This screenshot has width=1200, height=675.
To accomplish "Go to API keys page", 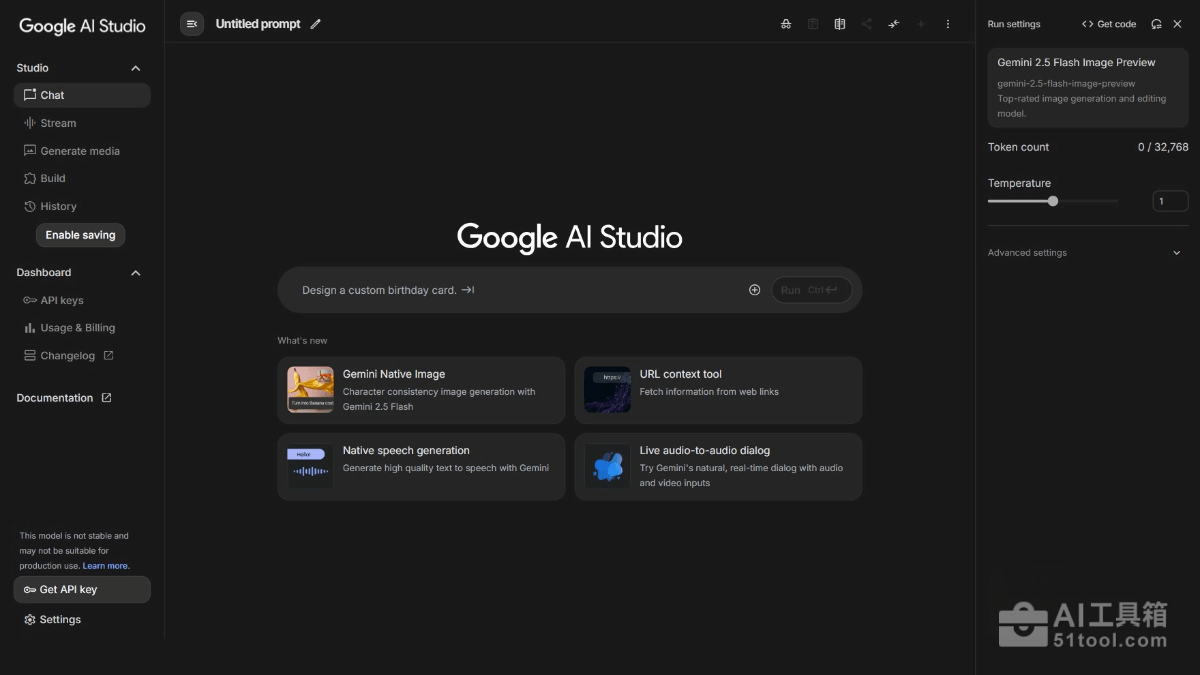I will 61,300.
